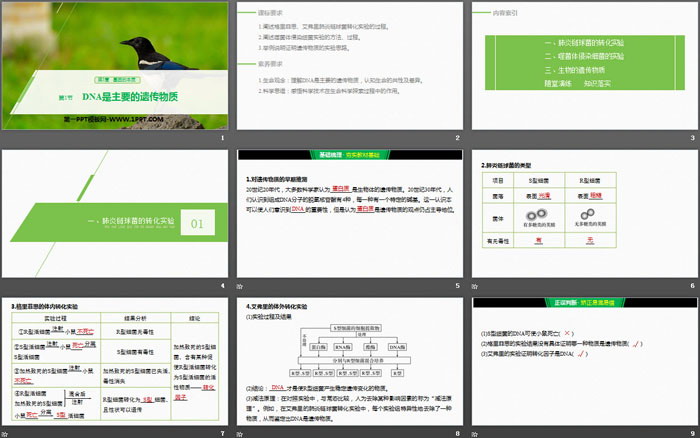Image resolution: width=700 pixels, height=438 pixels.
Task: Select slide 2 listing course requirements
Action: pyautogui.click(x=350, y=66)
